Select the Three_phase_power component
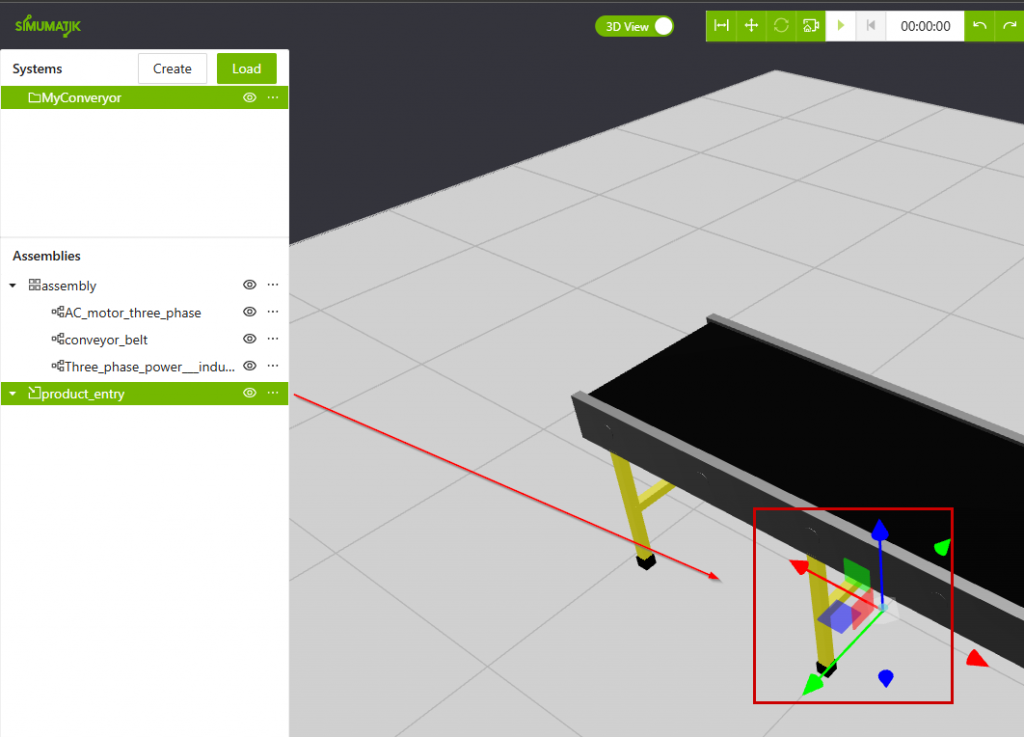 150,367
